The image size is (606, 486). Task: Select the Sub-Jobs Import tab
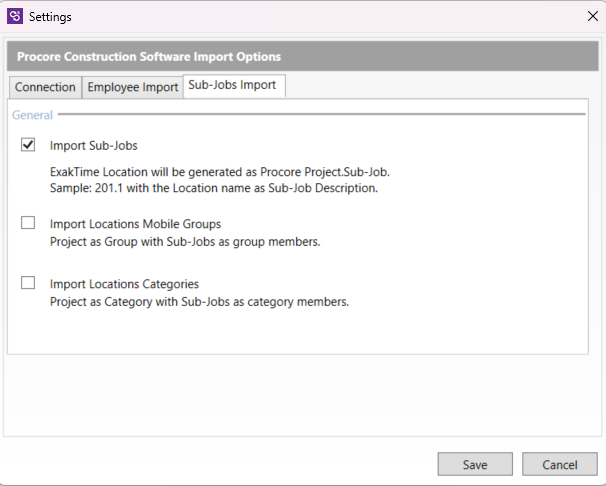pos(234,85)
